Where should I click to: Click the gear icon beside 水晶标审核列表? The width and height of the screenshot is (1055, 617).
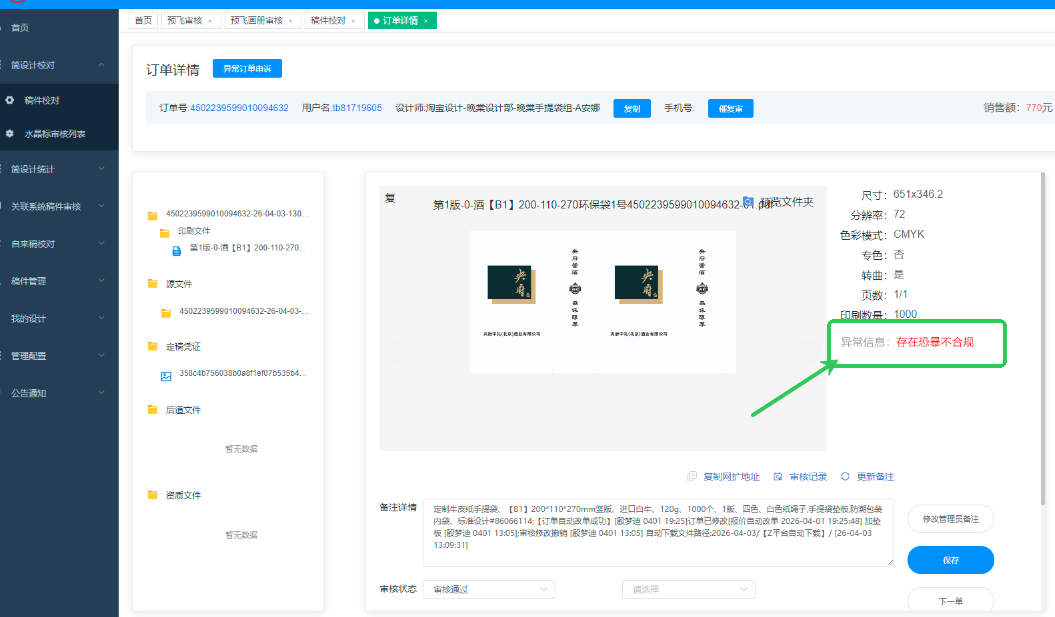pos(9,134)
